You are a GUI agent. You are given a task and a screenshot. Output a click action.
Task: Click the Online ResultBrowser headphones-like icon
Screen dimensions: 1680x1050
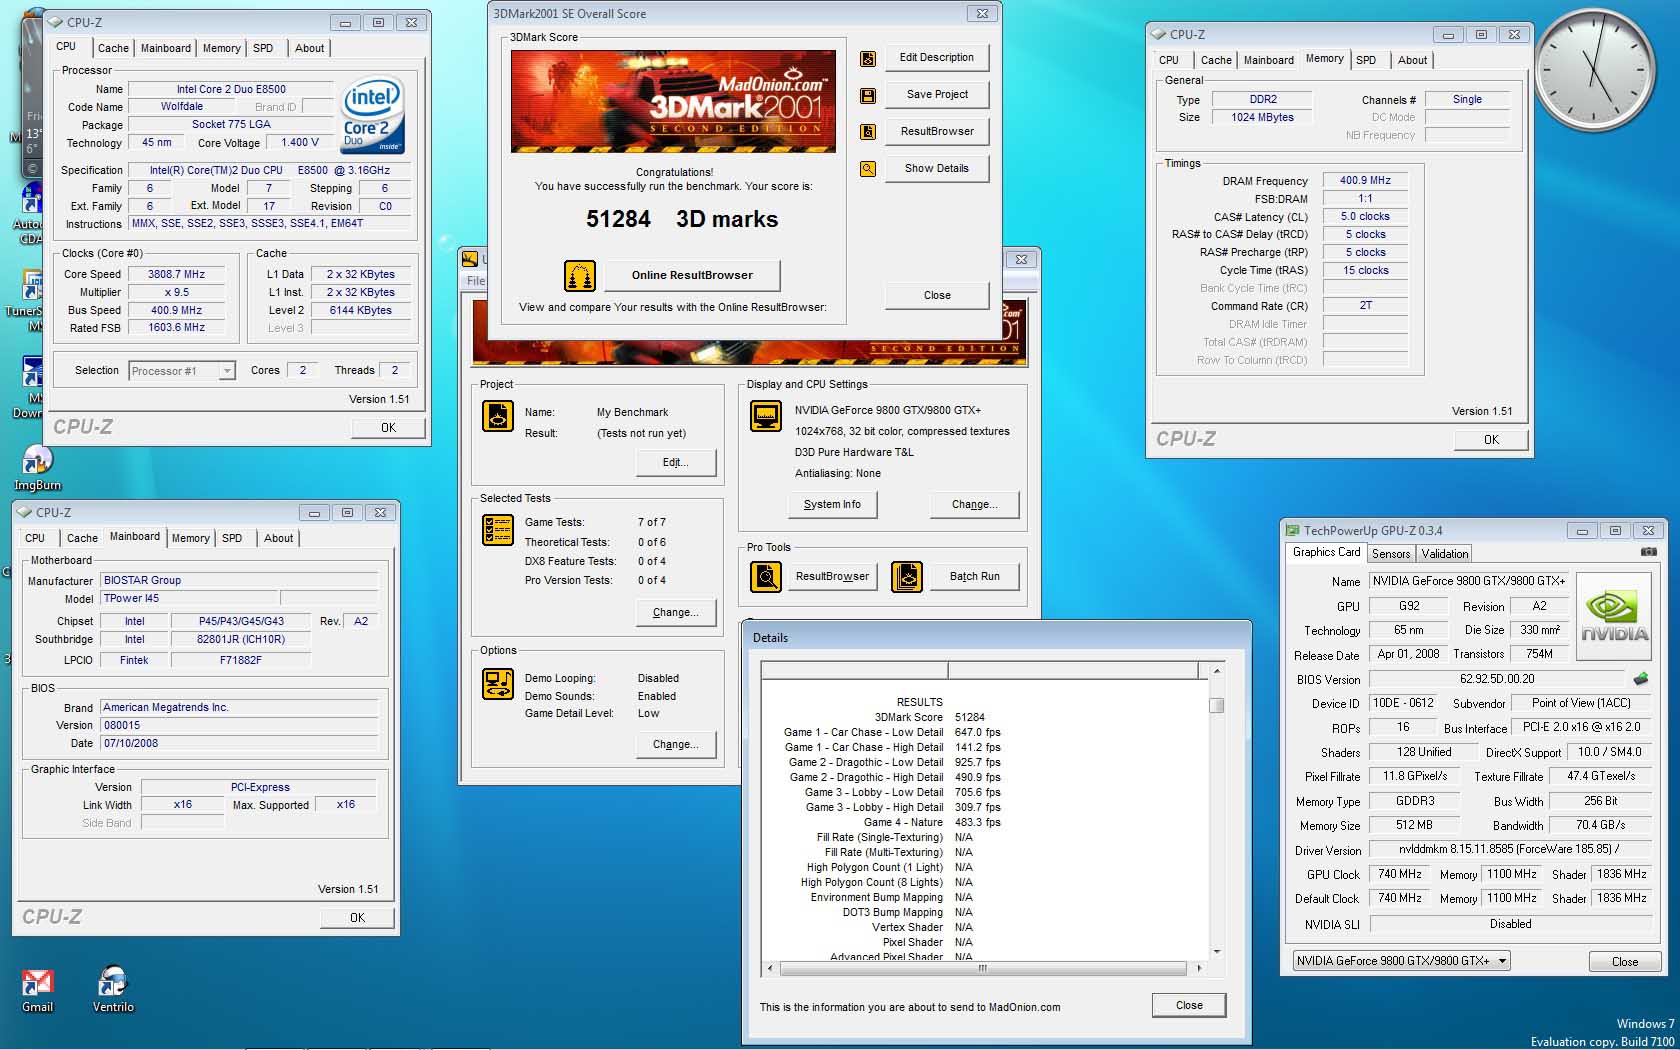pyautogui.click(x=580, y=275)
